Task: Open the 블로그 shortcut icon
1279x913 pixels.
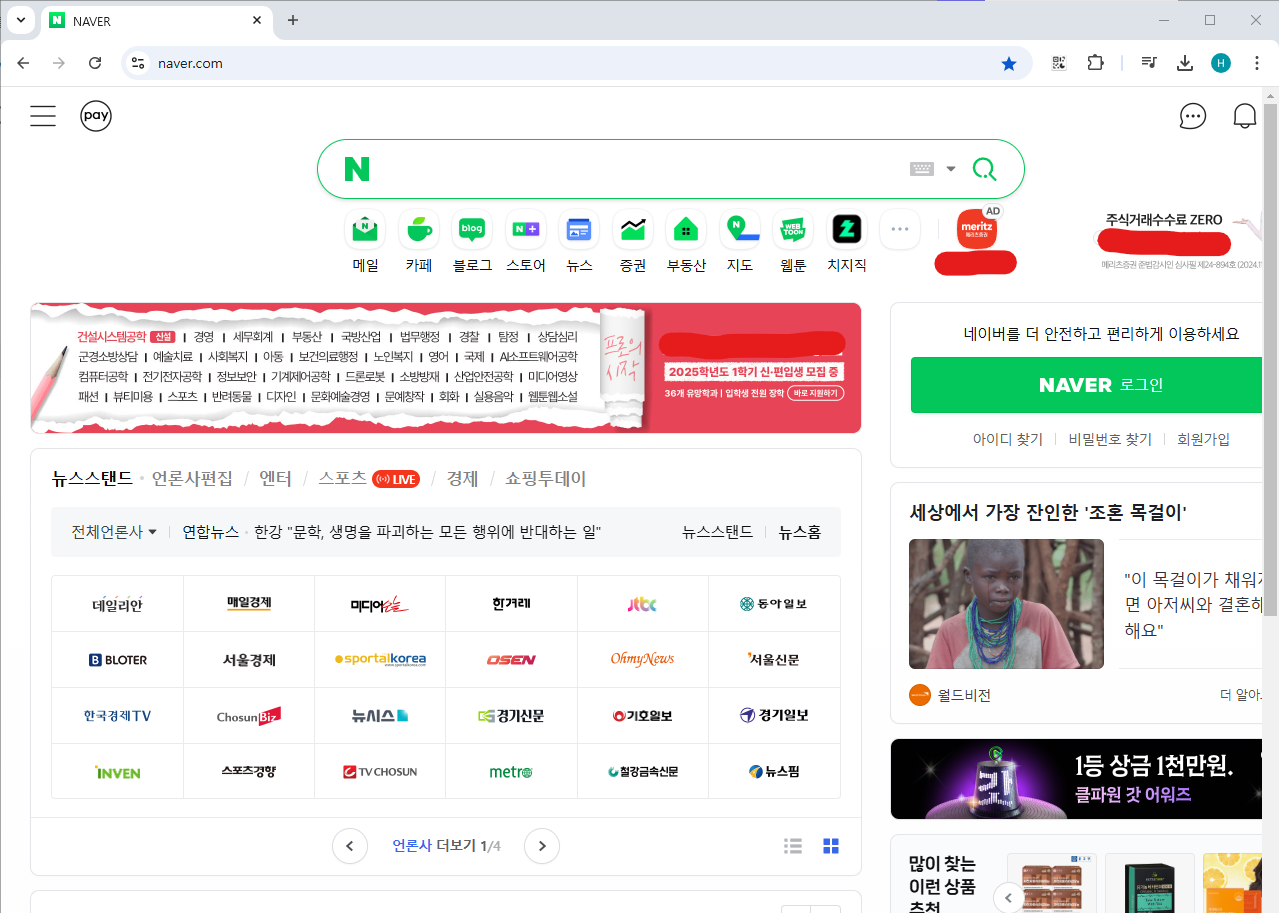Action: (x=472, y=230)
